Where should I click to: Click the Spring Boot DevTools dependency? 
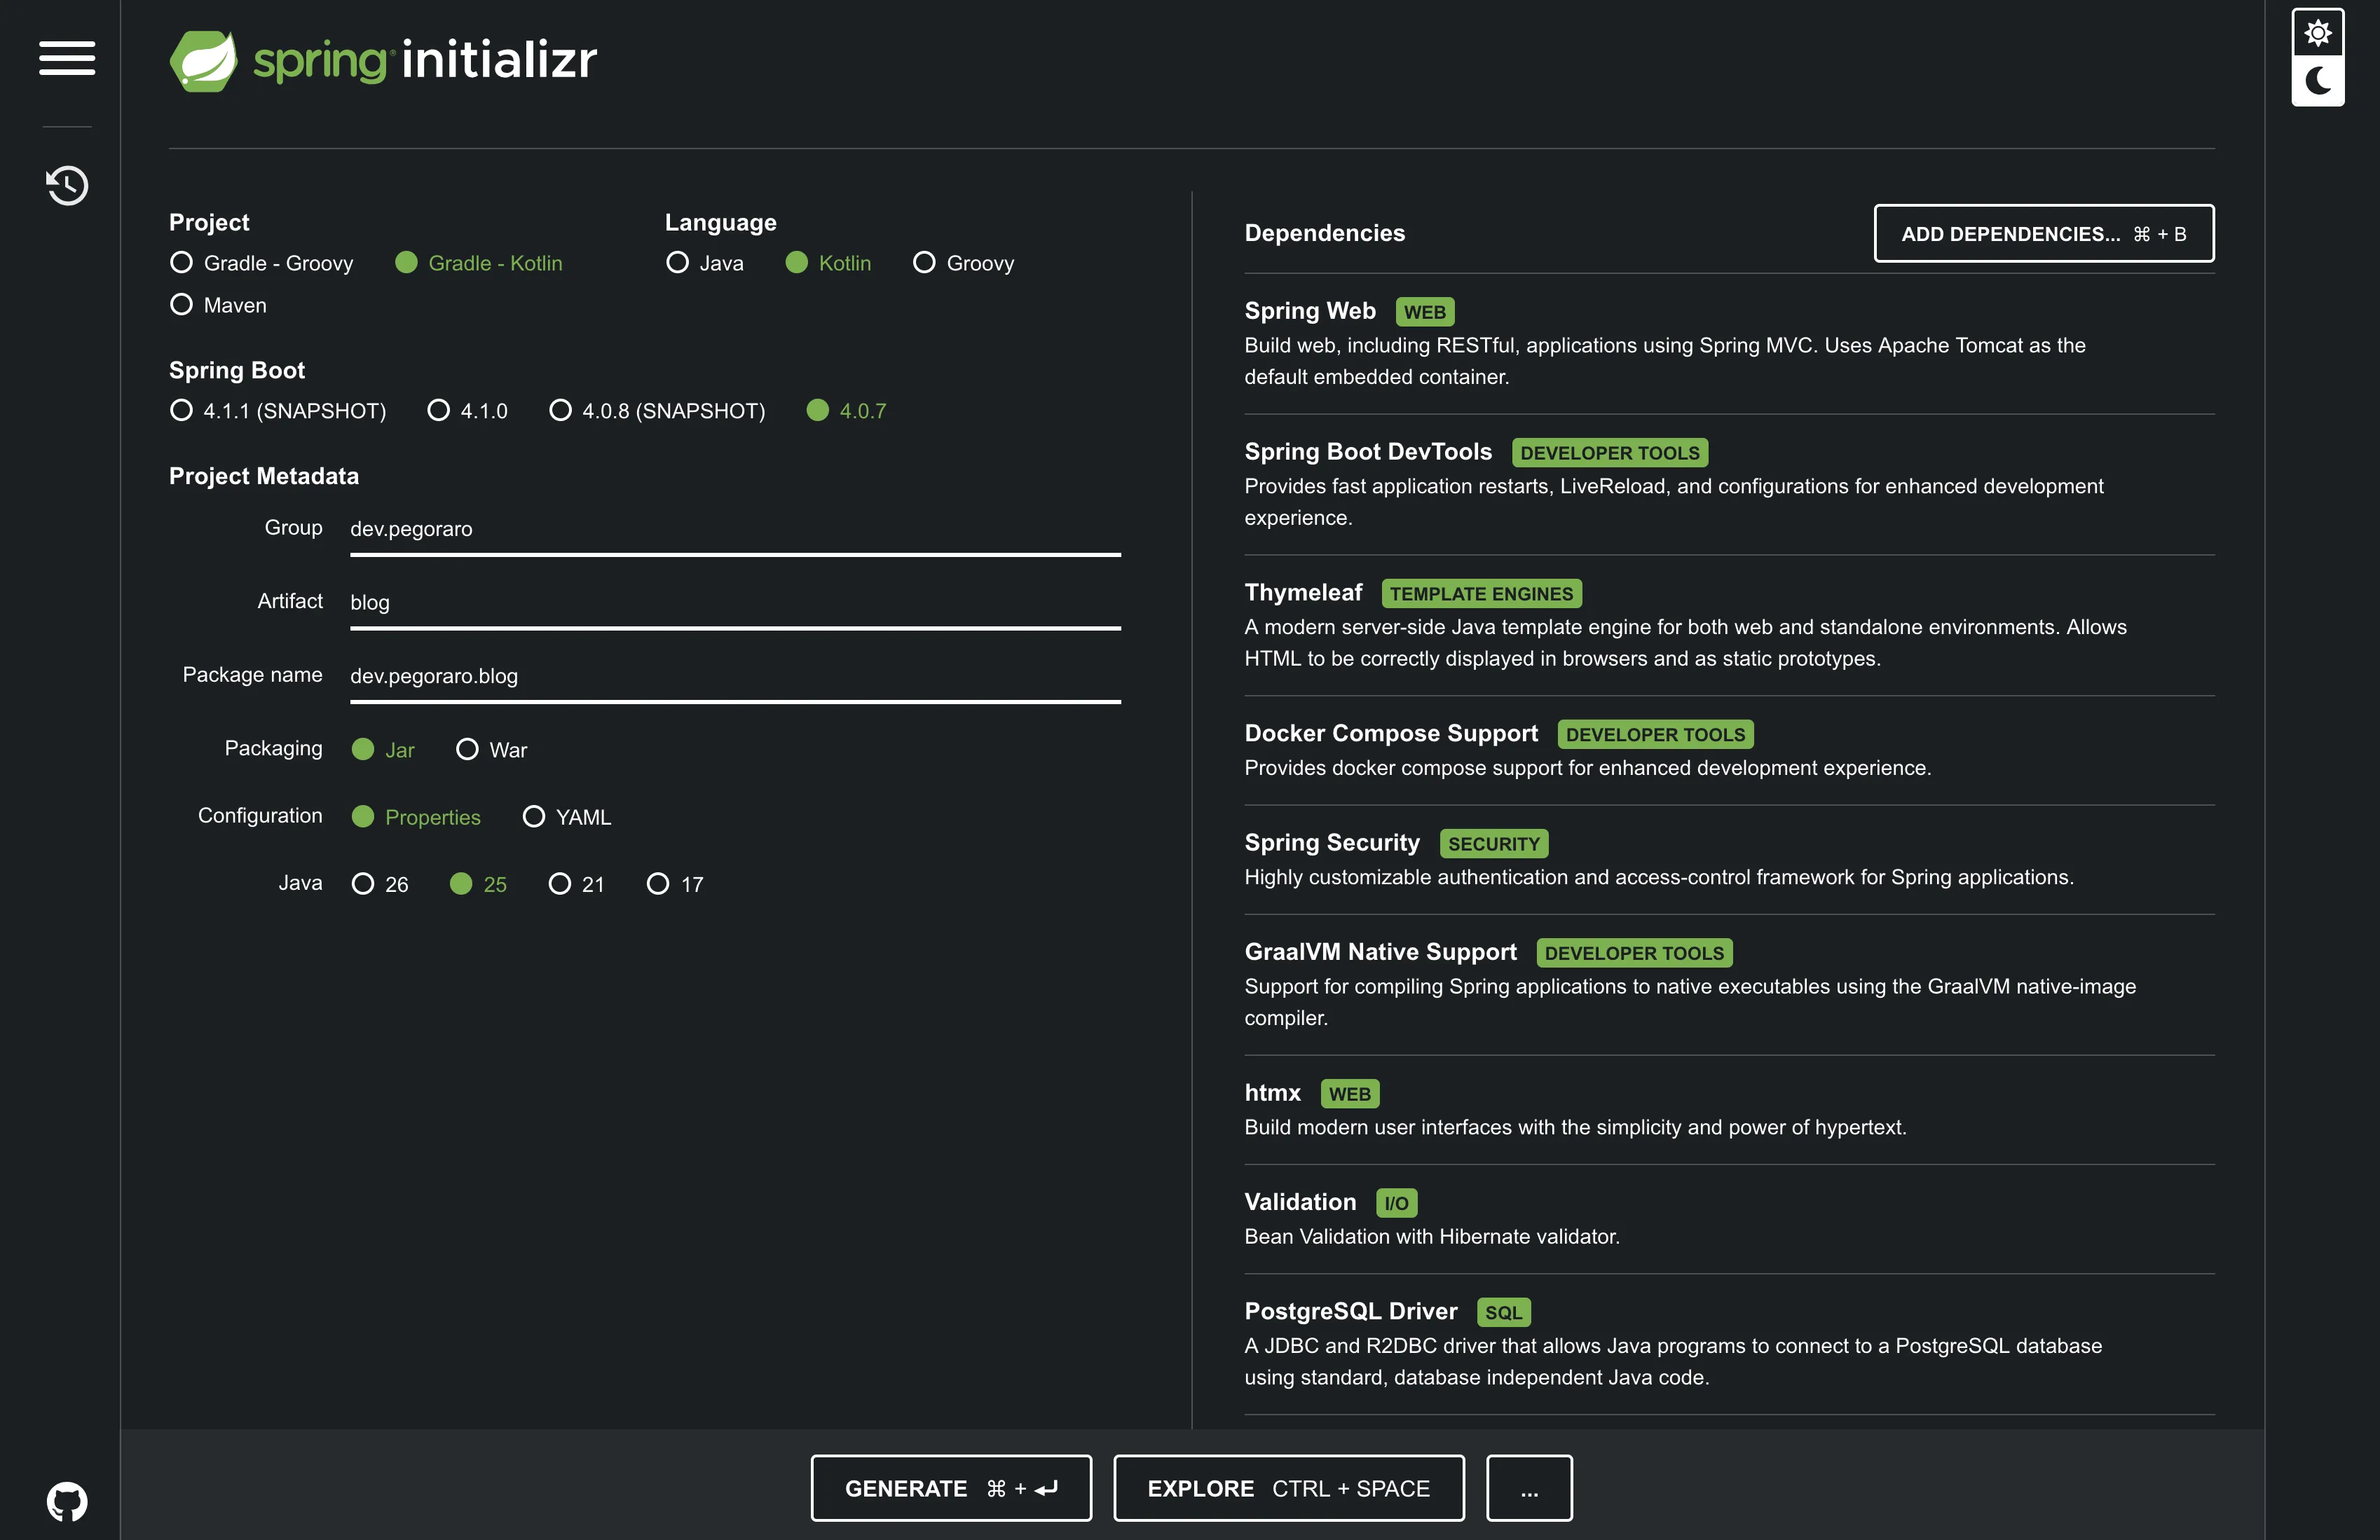click(x=1729, y=484)
